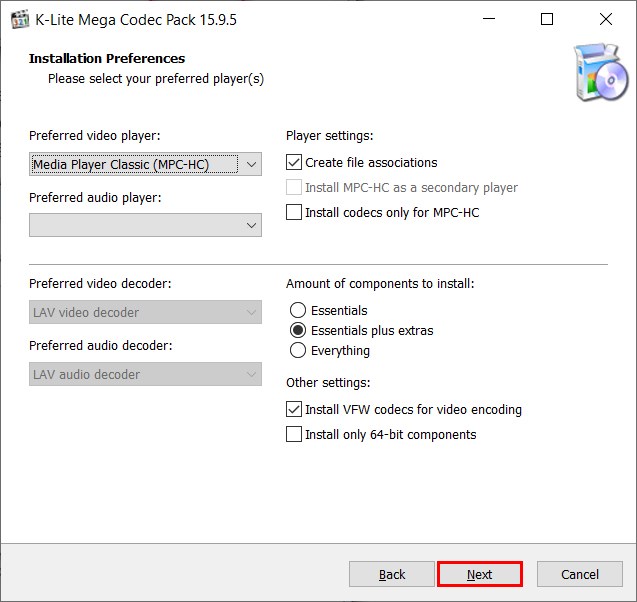637x602 pixels.
Task: Choose Essentials plus extras option
Action: 297,331
